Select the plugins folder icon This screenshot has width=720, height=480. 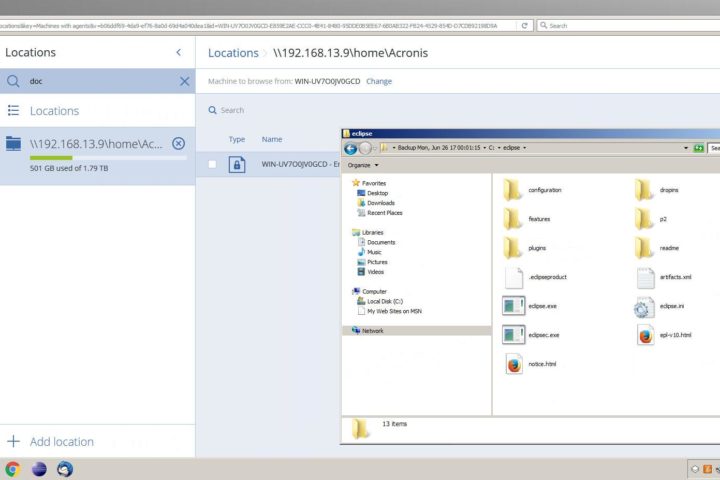pyautogui.click(x=513, y=248)
